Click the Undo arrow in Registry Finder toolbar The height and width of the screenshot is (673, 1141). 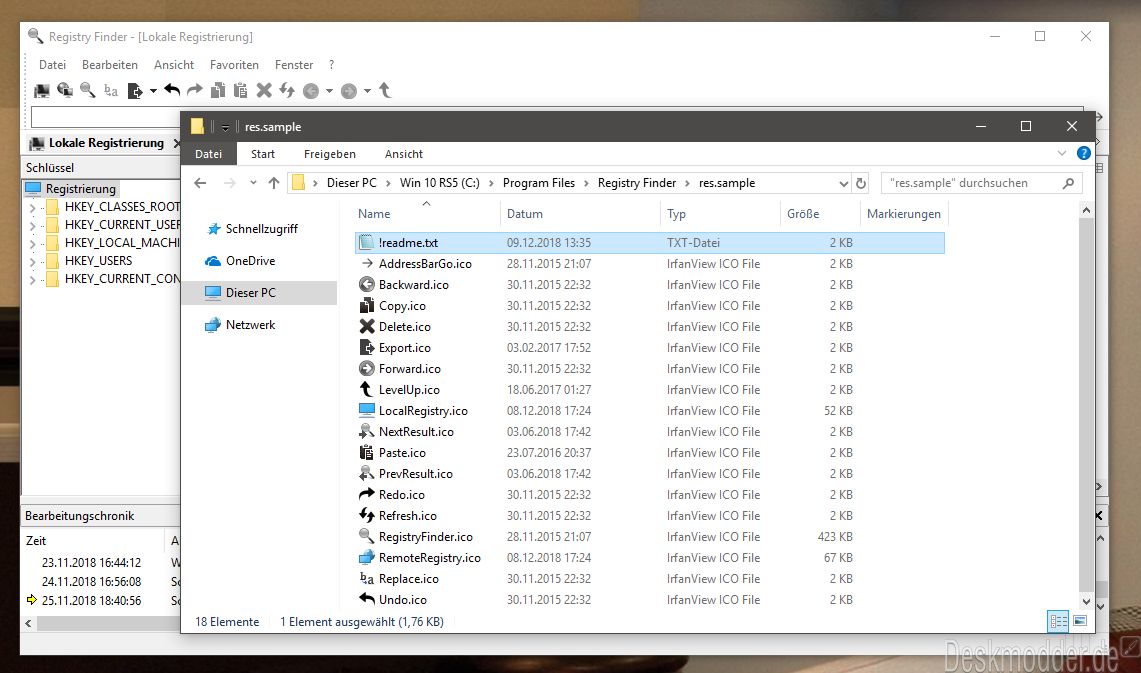click(172, 90)
